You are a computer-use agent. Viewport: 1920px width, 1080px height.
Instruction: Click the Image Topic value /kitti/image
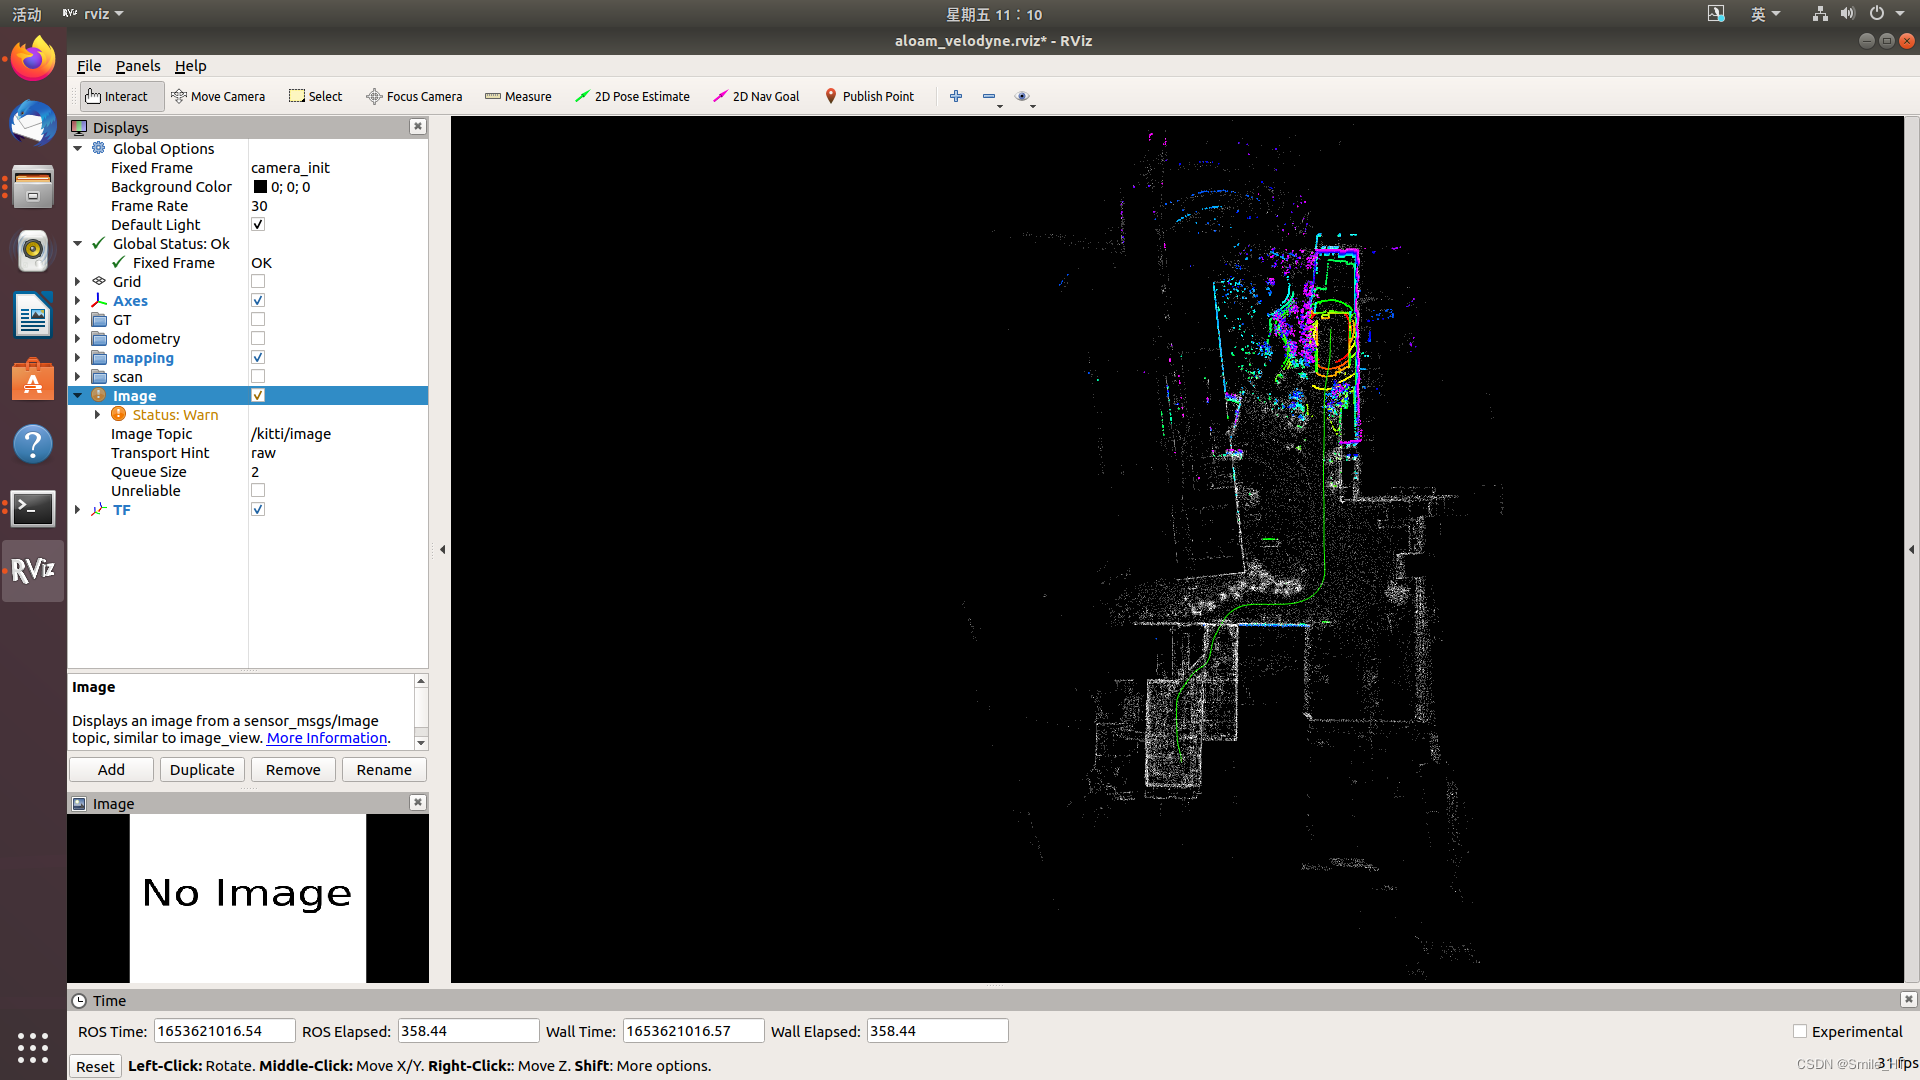(x=291, y=434)
